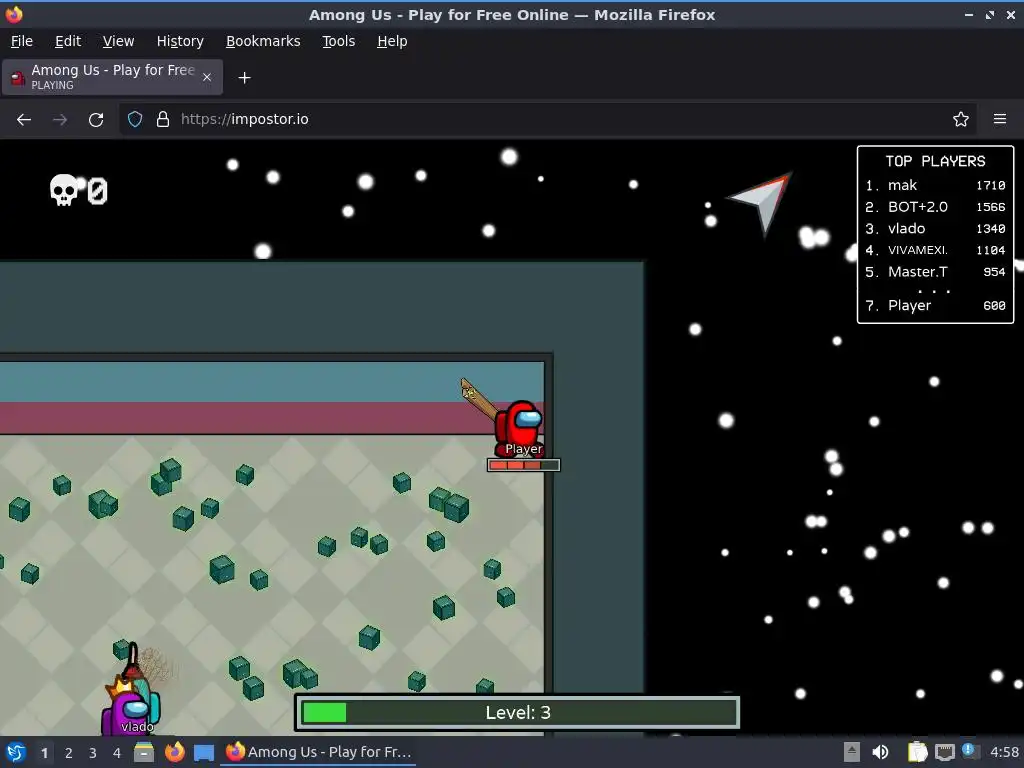Image resolution: width=1024 pixels, height=768 pixels.
Task: Reload the impostor.io page
Action: click(x=96, y=120)
